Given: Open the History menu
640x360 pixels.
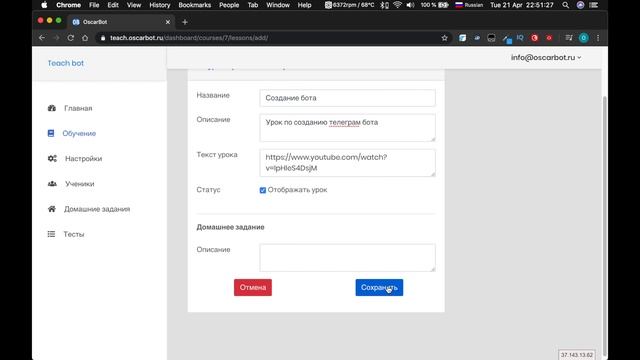Looking at the screenshot, I should click(x=160, y=5).
